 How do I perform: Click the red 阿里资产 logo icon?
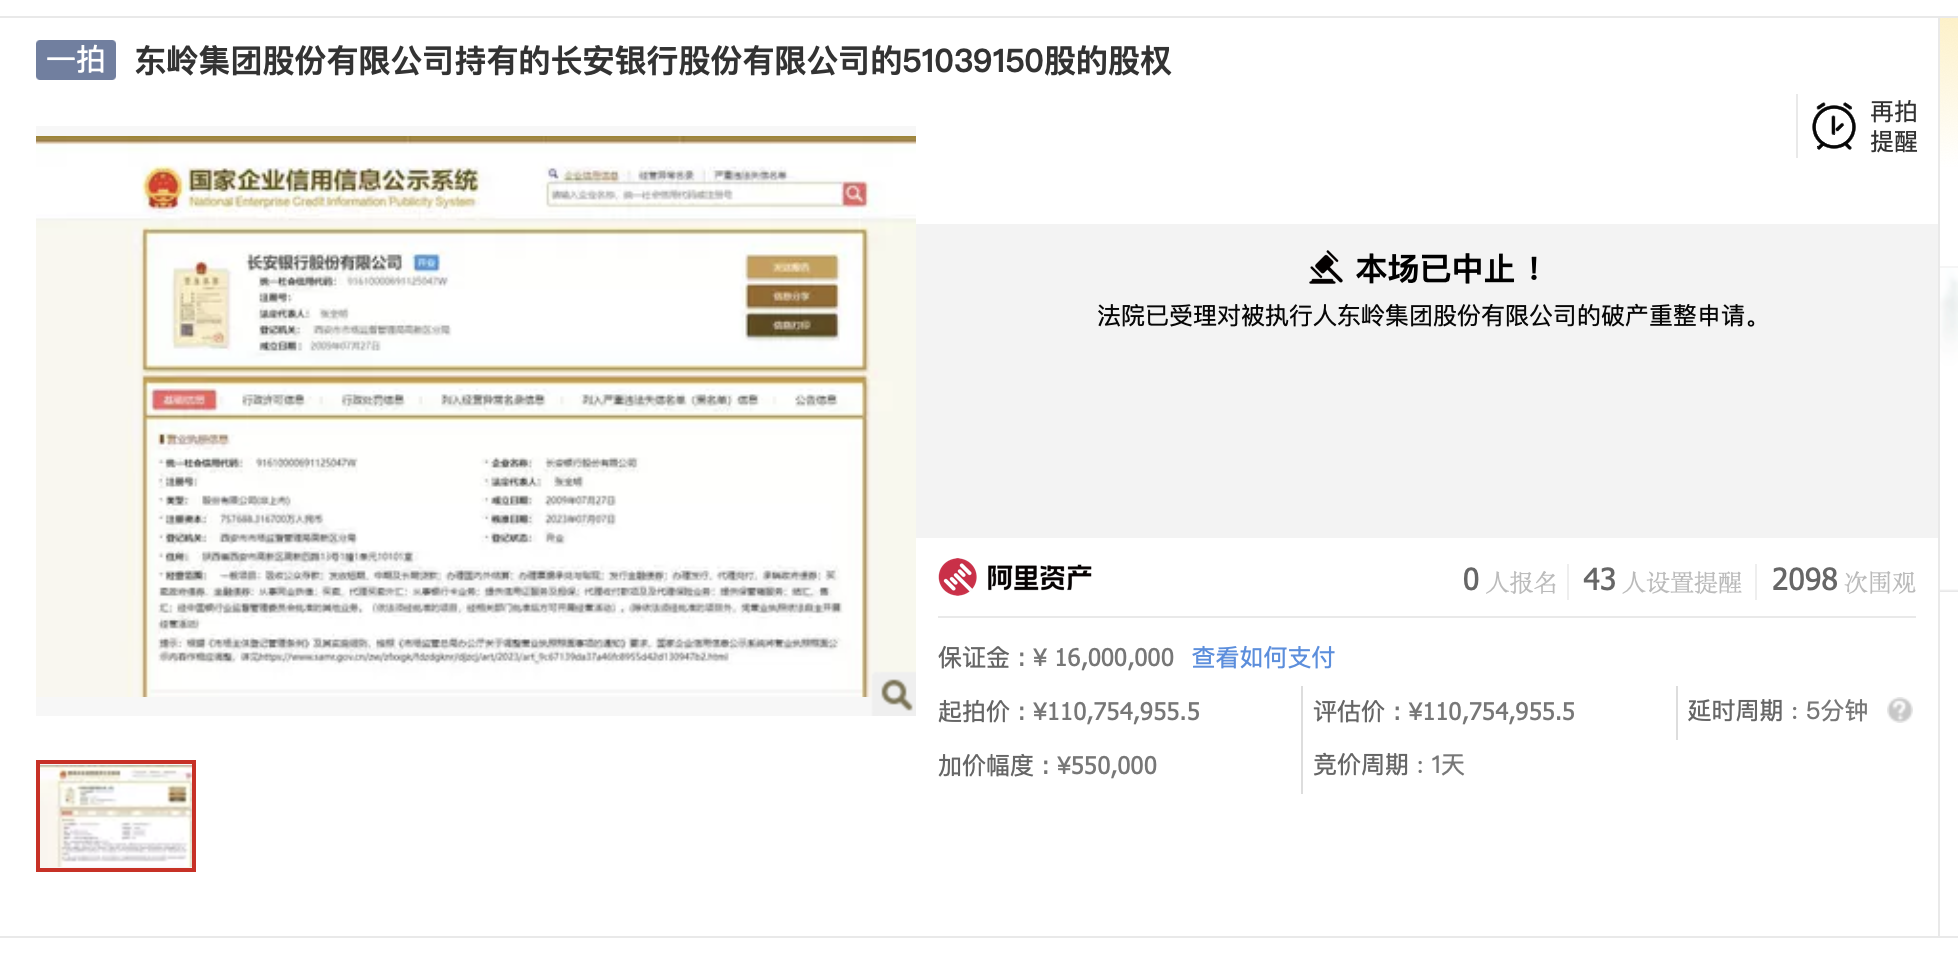[x=957, y=577]
